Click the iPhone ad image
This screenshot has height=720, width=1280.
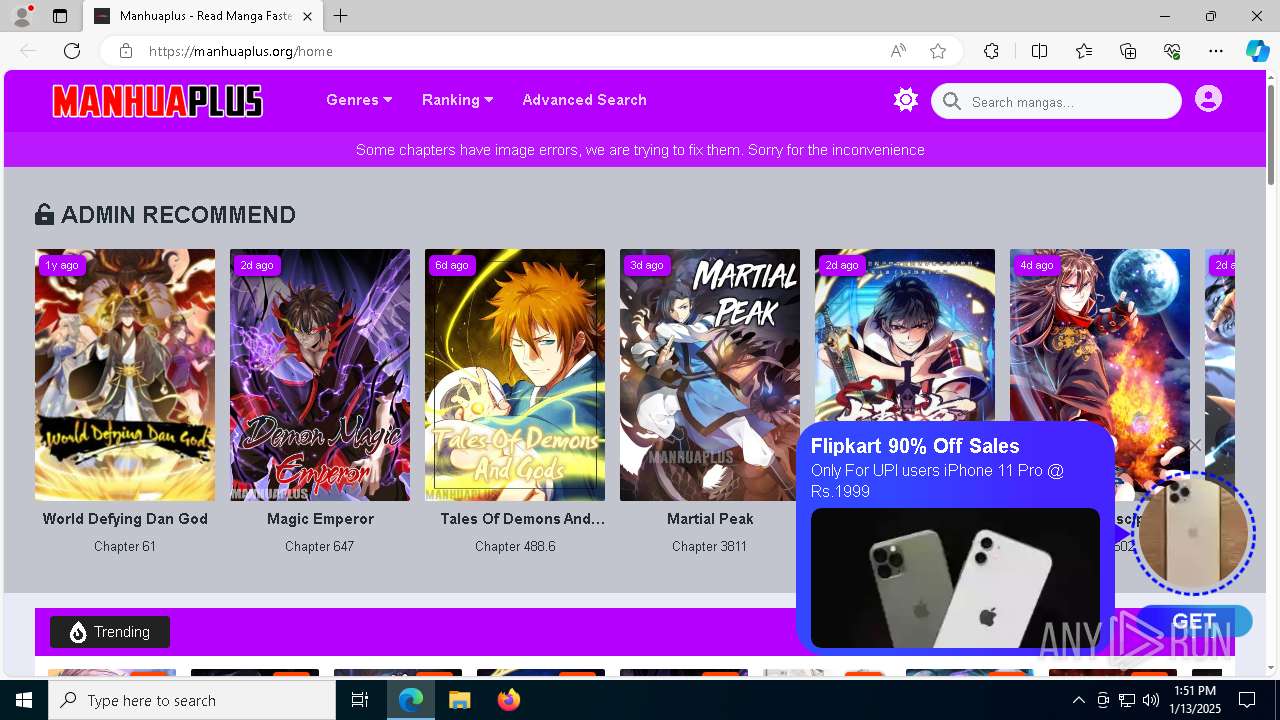coord(955,578)
